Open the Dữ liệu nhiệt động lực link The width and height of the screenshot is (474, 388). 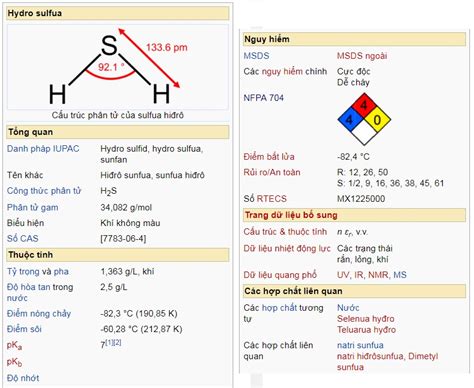(x=287, y=248)
